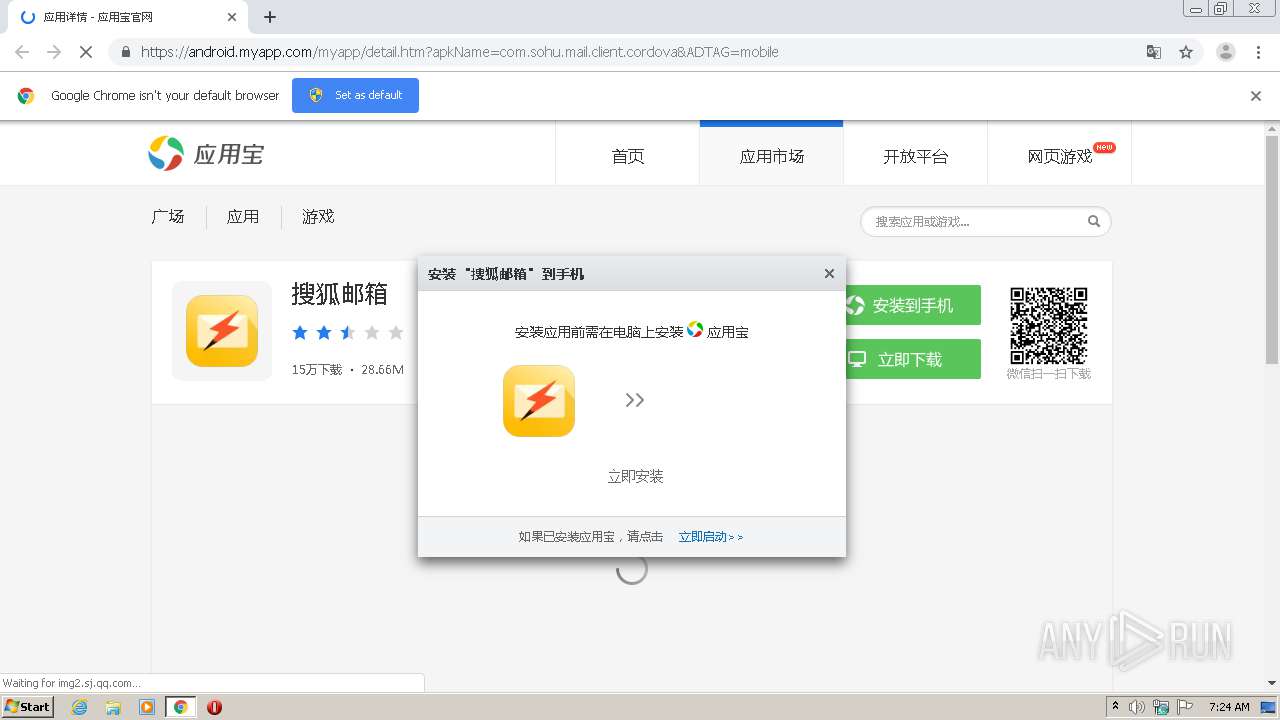The width and height of the screenshot is (1280, 720).
Task: Click the 应用宝 logo in header
Action: (x=206, y=154)
